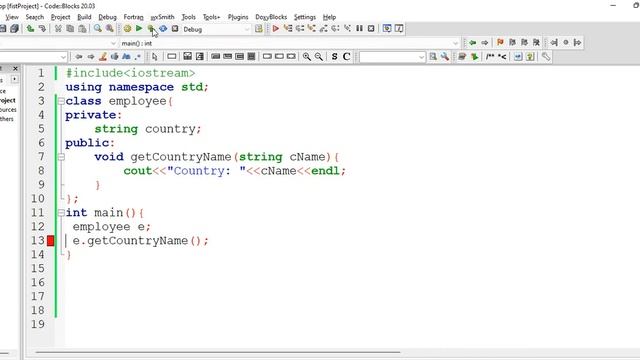
Task: Open the Debugging windows icon
Action: coord(387,29)
